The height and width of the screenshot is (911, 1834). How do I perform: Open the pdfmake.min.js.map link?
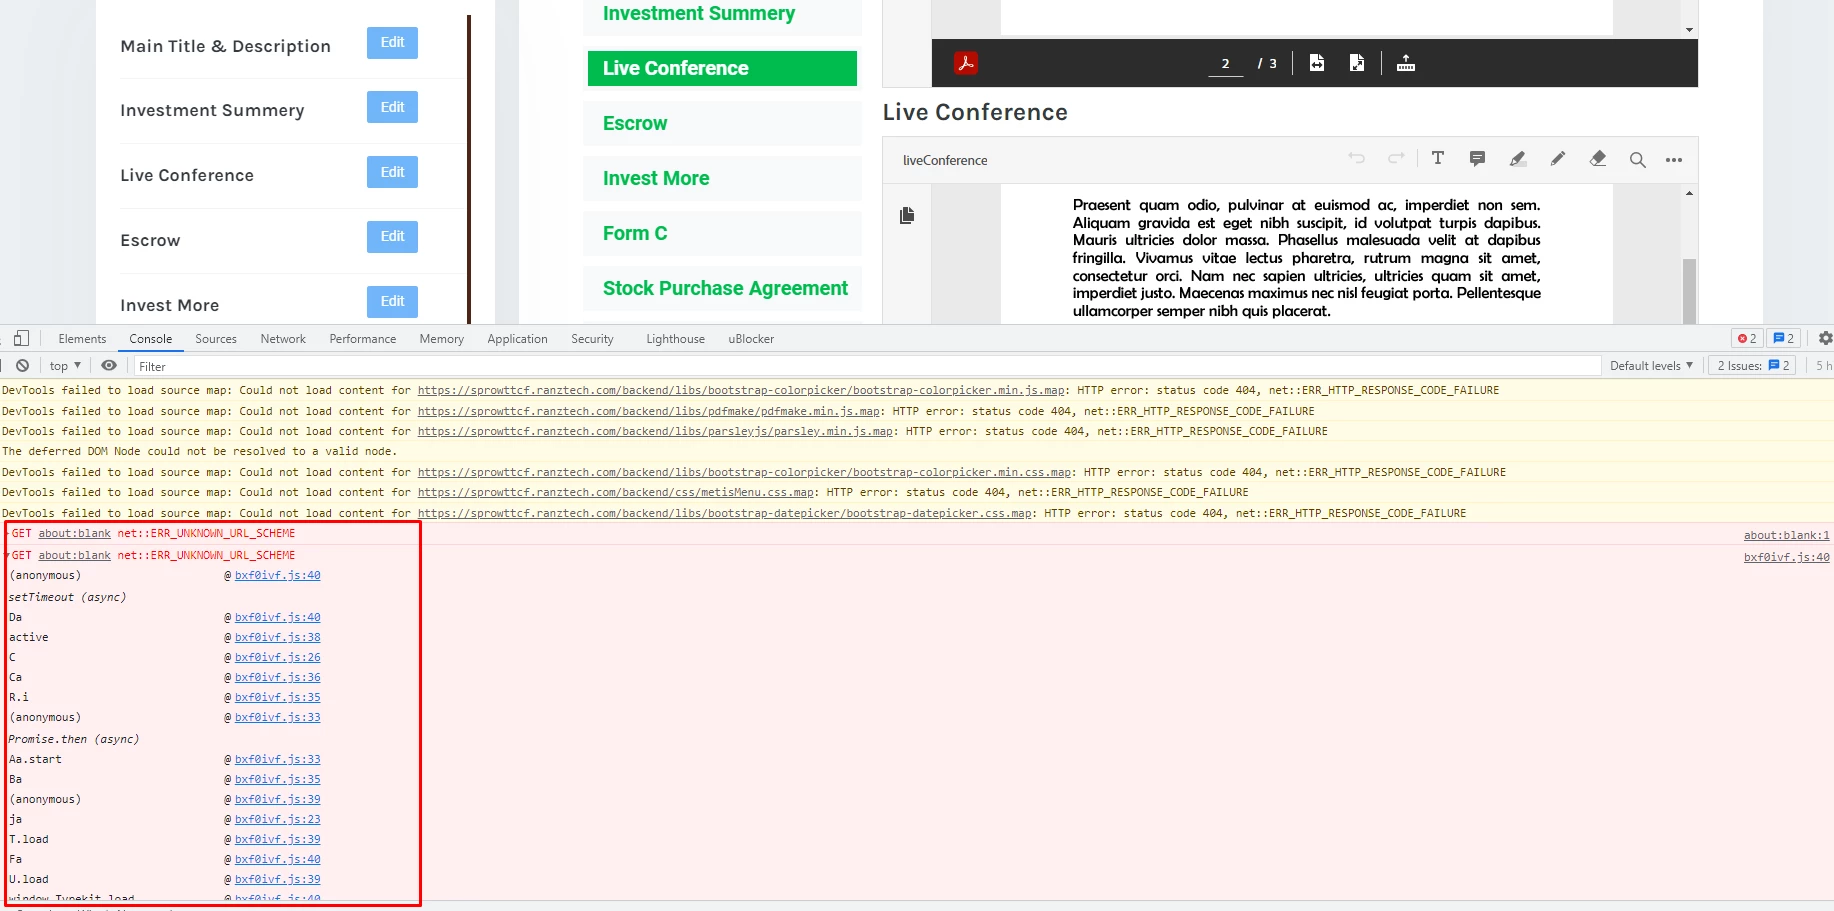pos(649,411)
